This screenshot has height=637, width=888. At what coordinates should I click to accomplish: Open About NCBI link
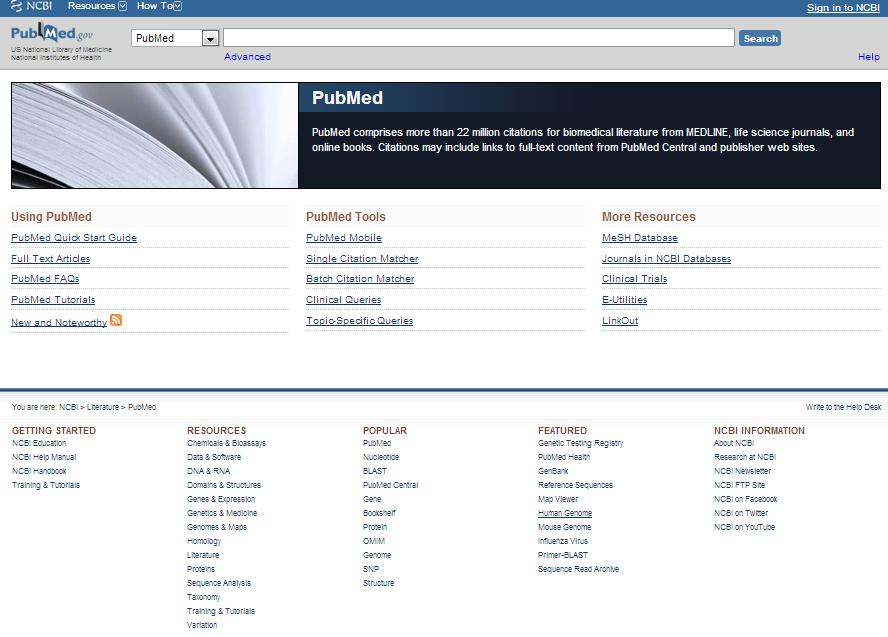pyautogui.click(x=733, y=443)
